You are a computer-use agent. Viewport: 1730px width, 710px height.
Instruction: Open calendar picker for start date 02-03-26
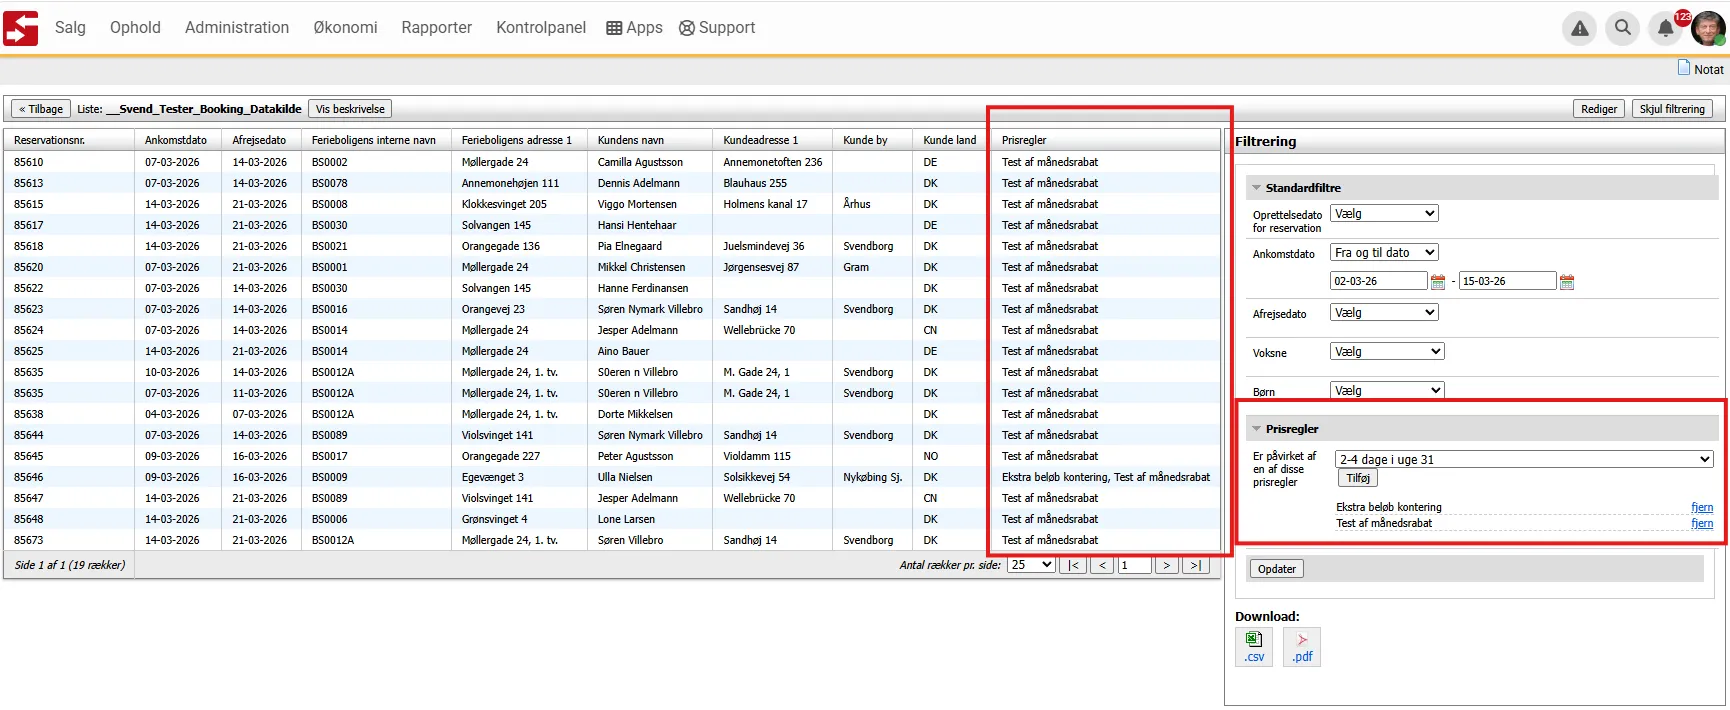(x=1438, y=282)
